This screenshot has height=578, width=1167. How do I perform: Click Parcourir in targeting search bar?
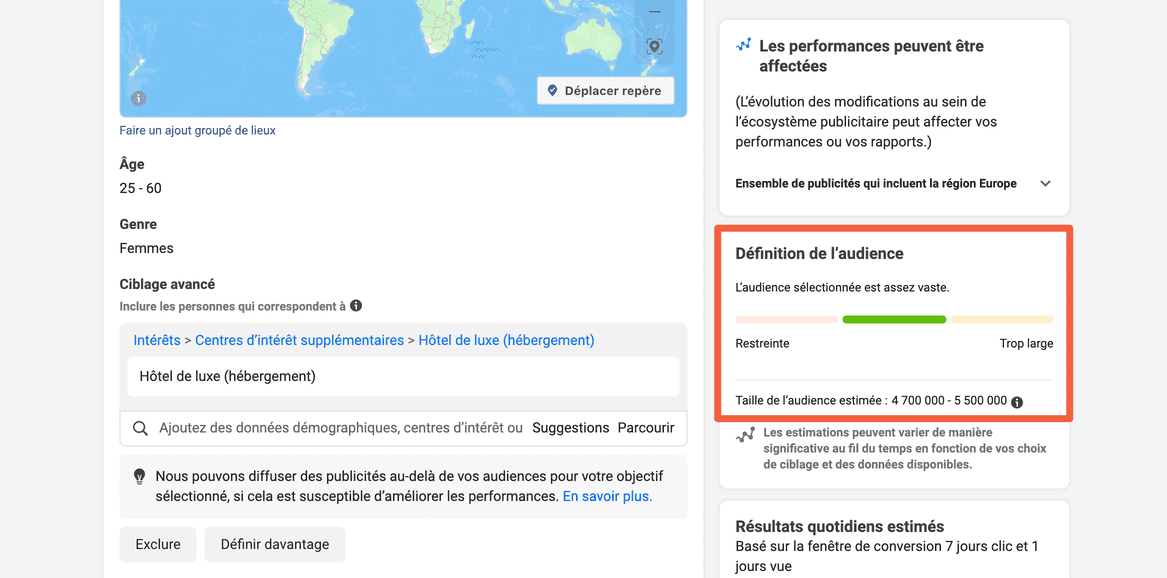tap(646, 428)
